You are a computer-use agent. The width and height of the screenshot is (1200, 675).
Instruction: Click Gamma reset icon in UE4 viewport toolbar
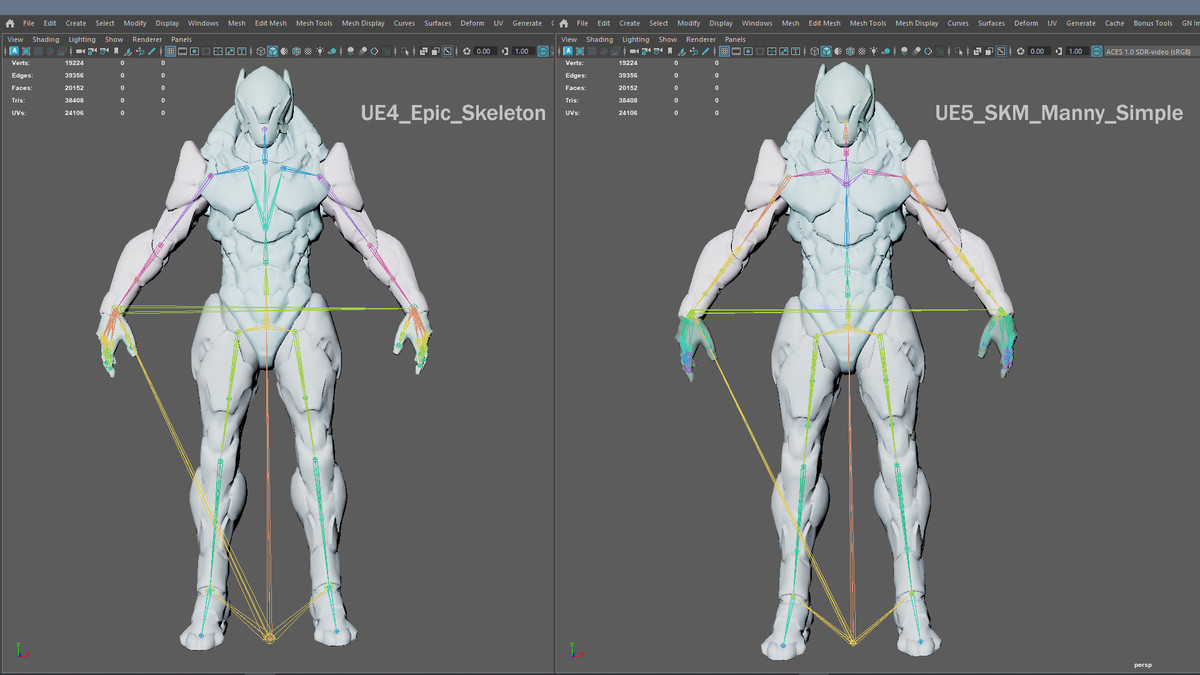coord(505,51)
